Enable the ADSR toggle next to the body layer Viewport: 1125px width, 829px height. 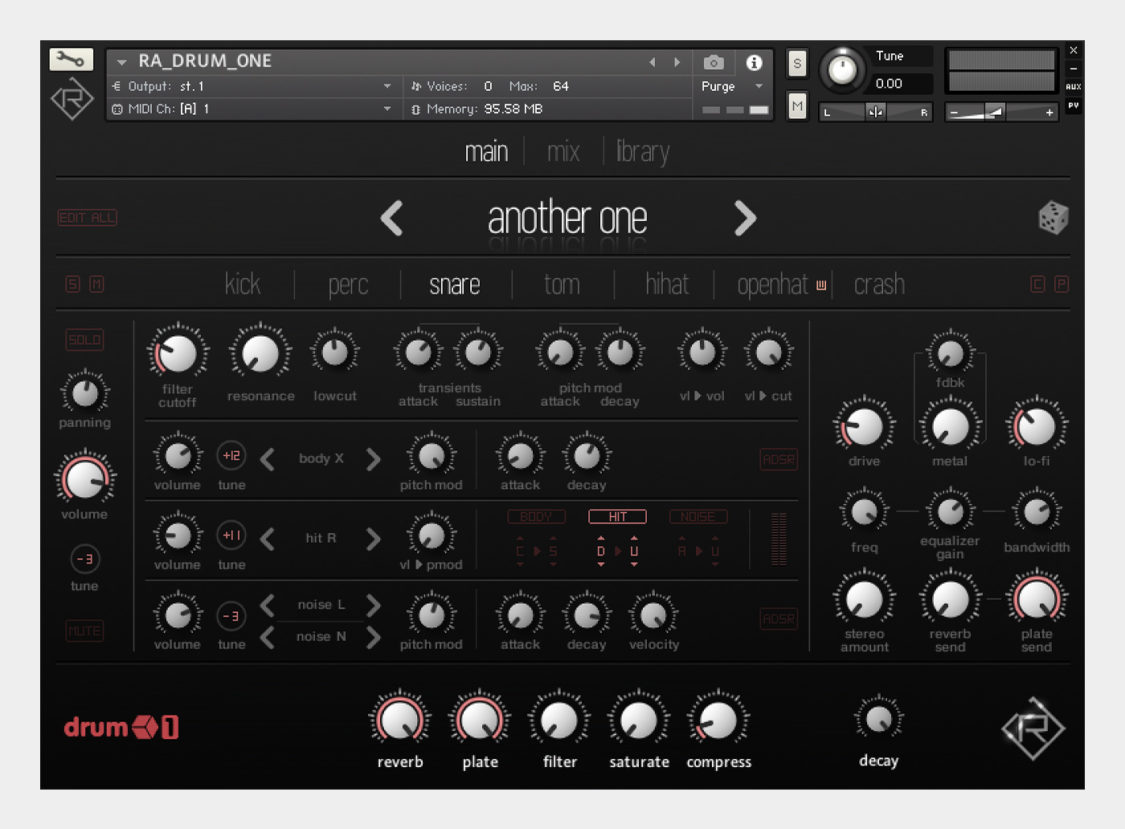point(778,459)
